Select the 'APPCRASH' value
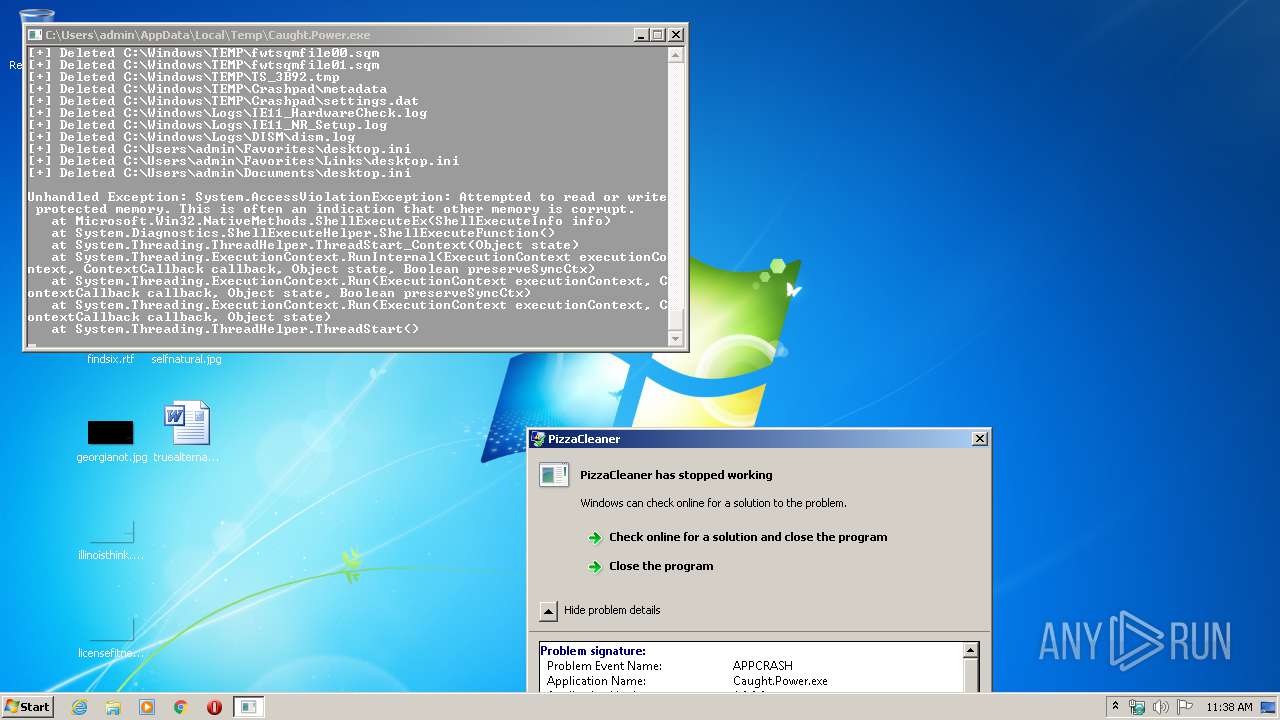This screenshot has height=720, width=1280. click(763, 666)
